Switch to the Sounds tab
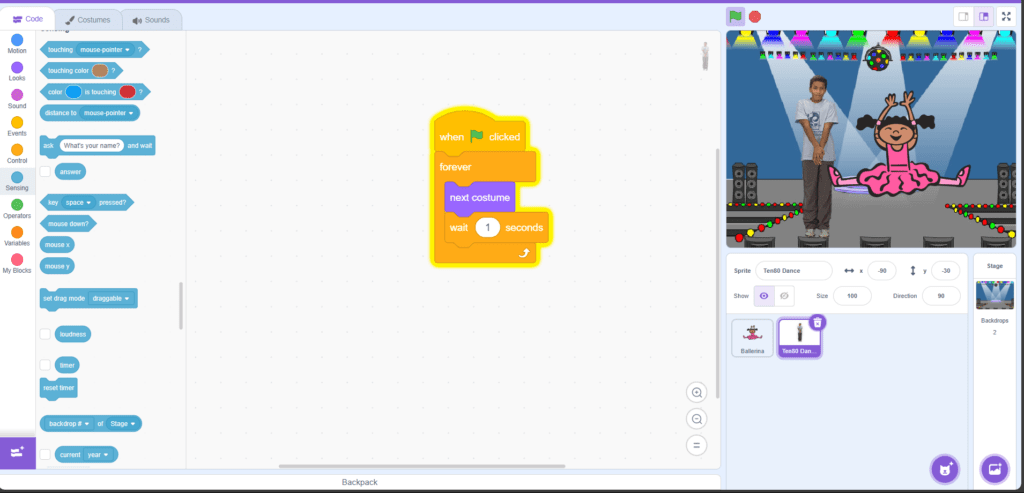 pos(151,19)
